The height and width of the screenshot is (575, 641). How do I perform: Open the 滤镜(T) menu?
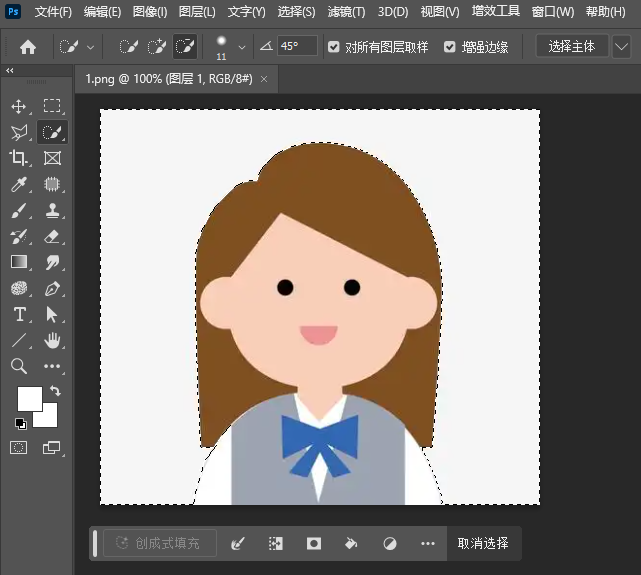[x=346, y=12]
